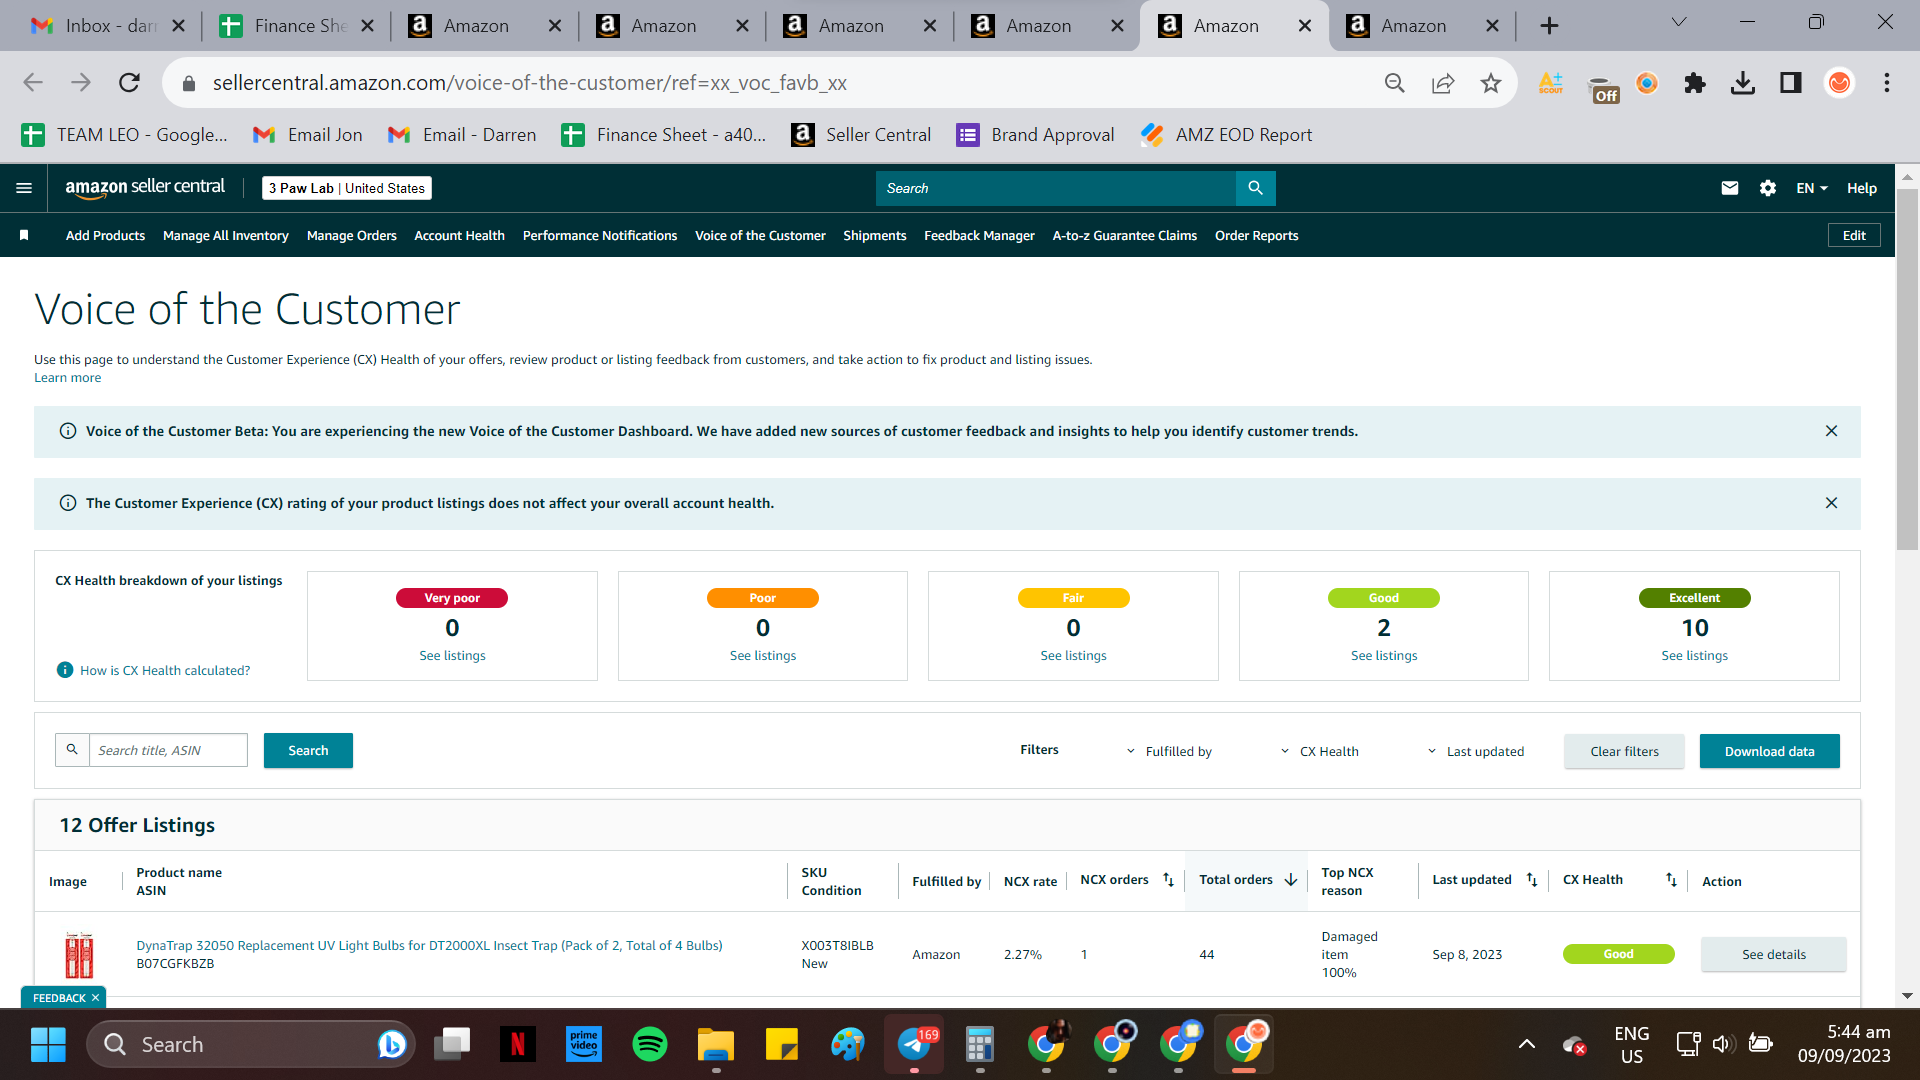Open the browser share icon
Image resolution: width=1920 pixels, height=1080 pixels.
tap(1443, 83)
